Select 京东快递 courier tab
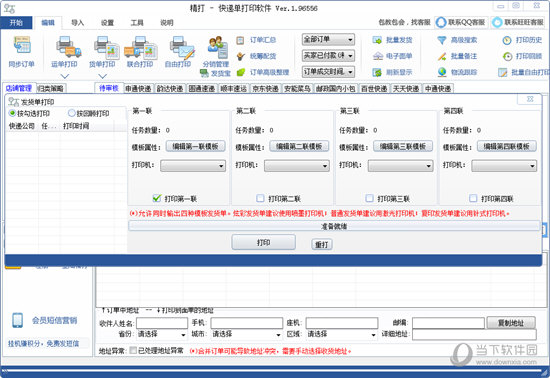The width and height of the screenshot is (550, 378). click(x=266, y=88)
